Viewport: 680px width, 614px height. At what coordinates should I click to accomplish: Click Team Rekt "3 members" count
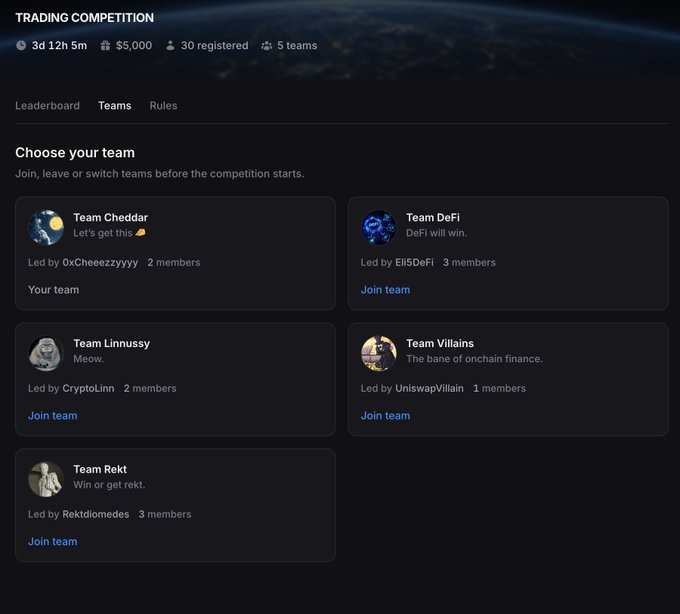pyautogui.click(x=165, y=514)
